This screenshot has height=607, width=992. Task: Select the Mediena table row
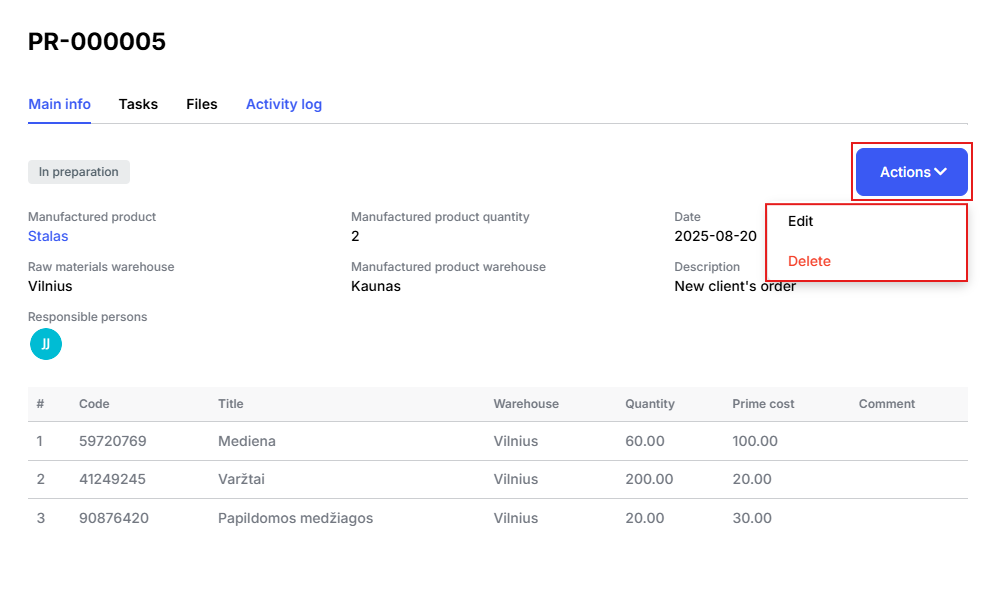(498, 441)
